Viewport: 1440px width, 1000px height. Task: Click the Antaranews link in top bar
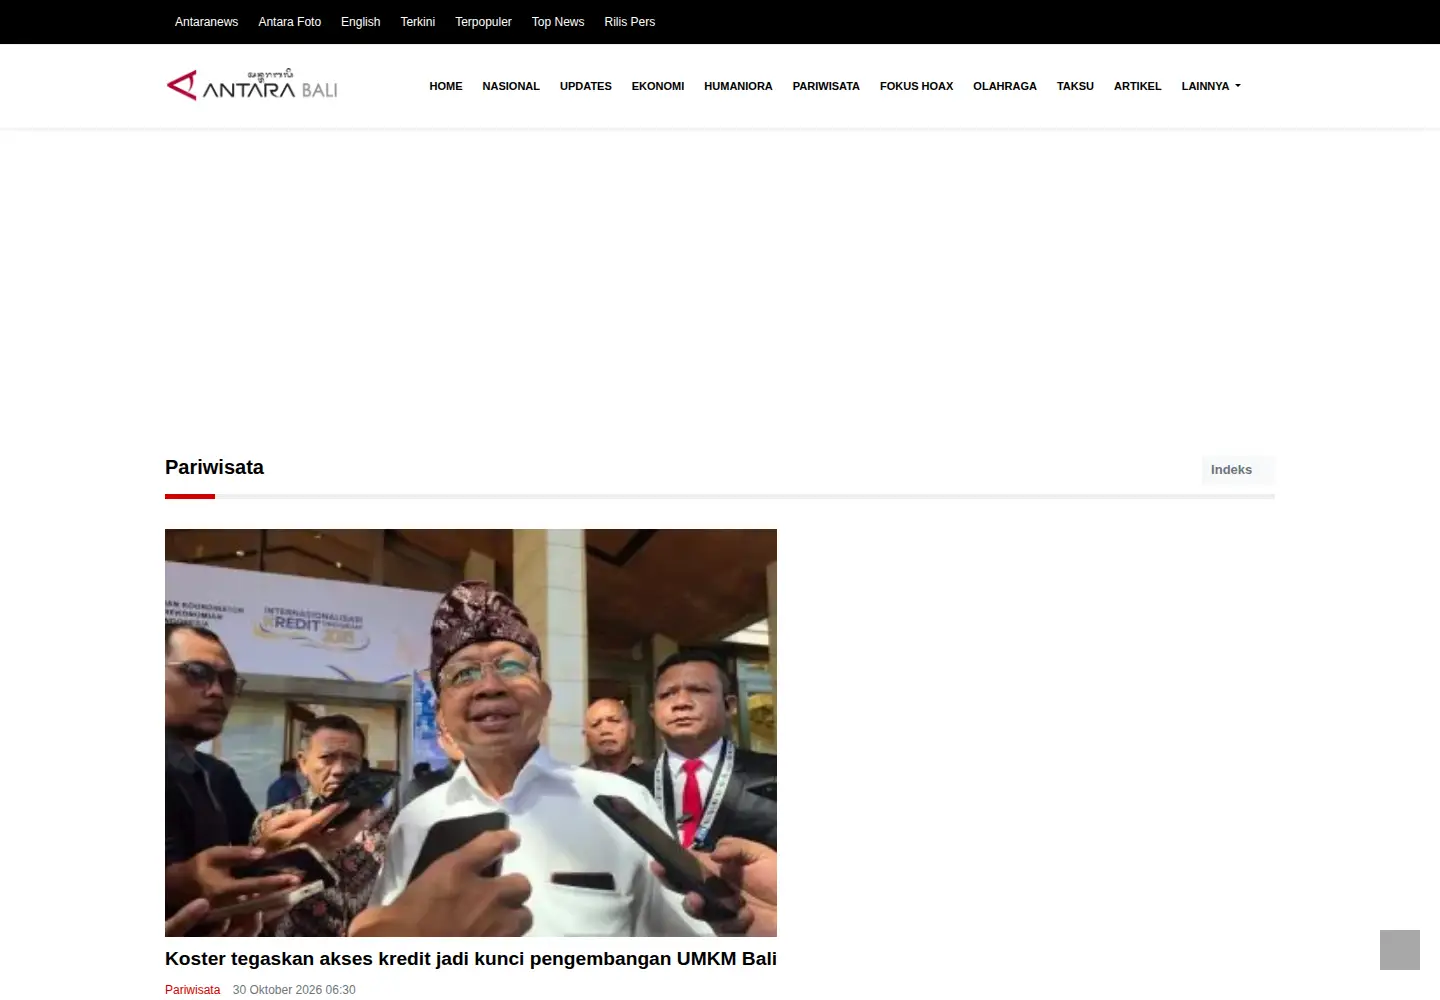206,22
